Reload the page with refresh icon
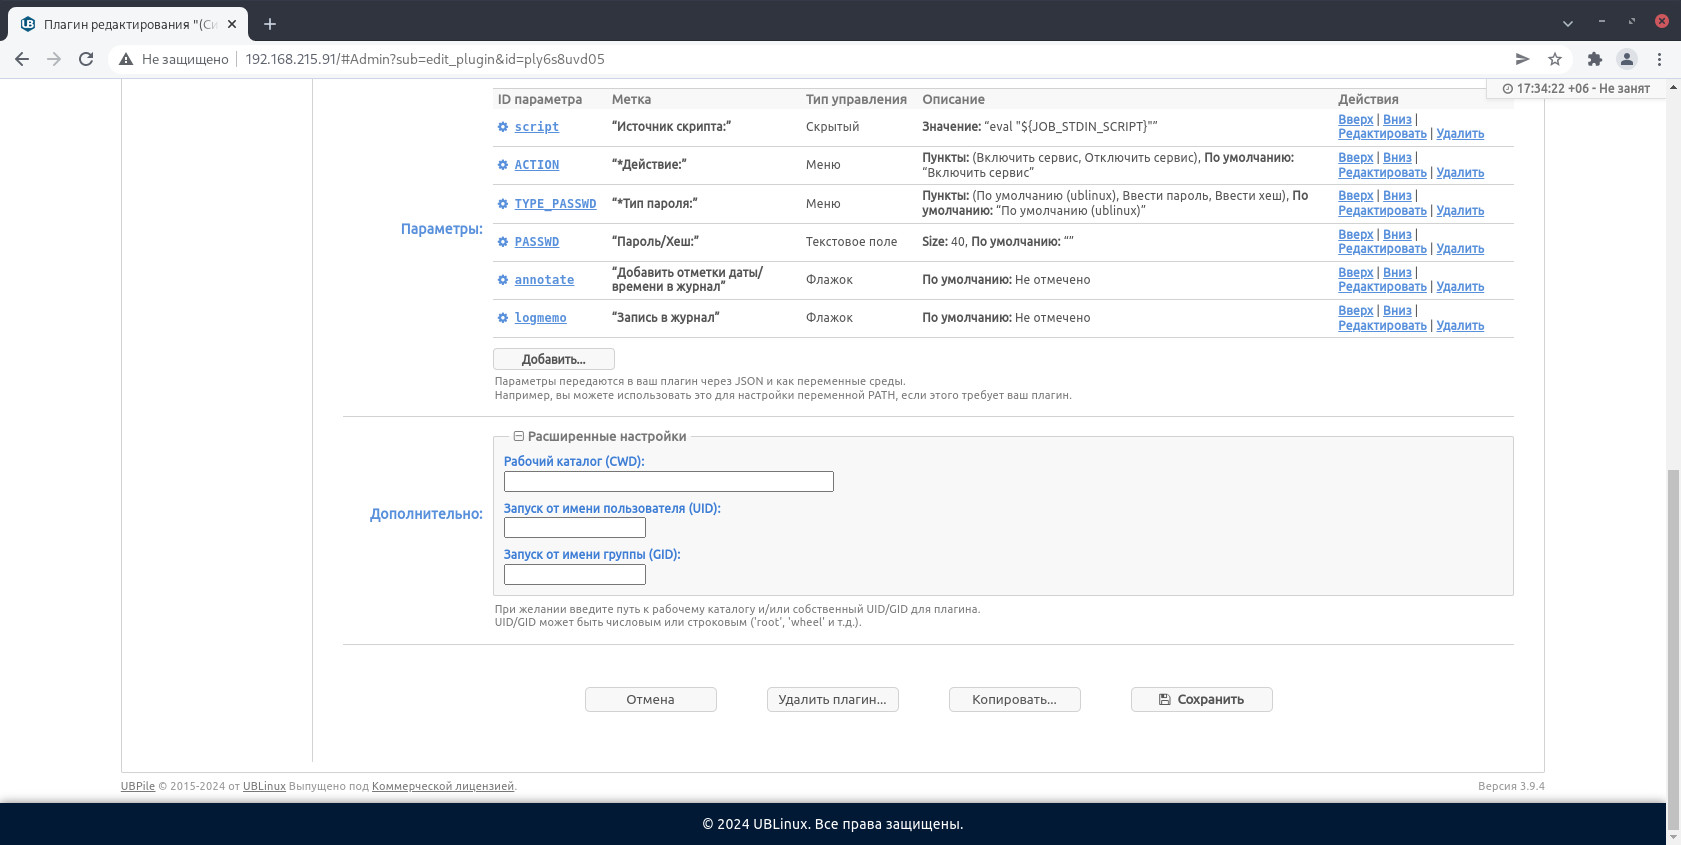 tap(86, 59)
